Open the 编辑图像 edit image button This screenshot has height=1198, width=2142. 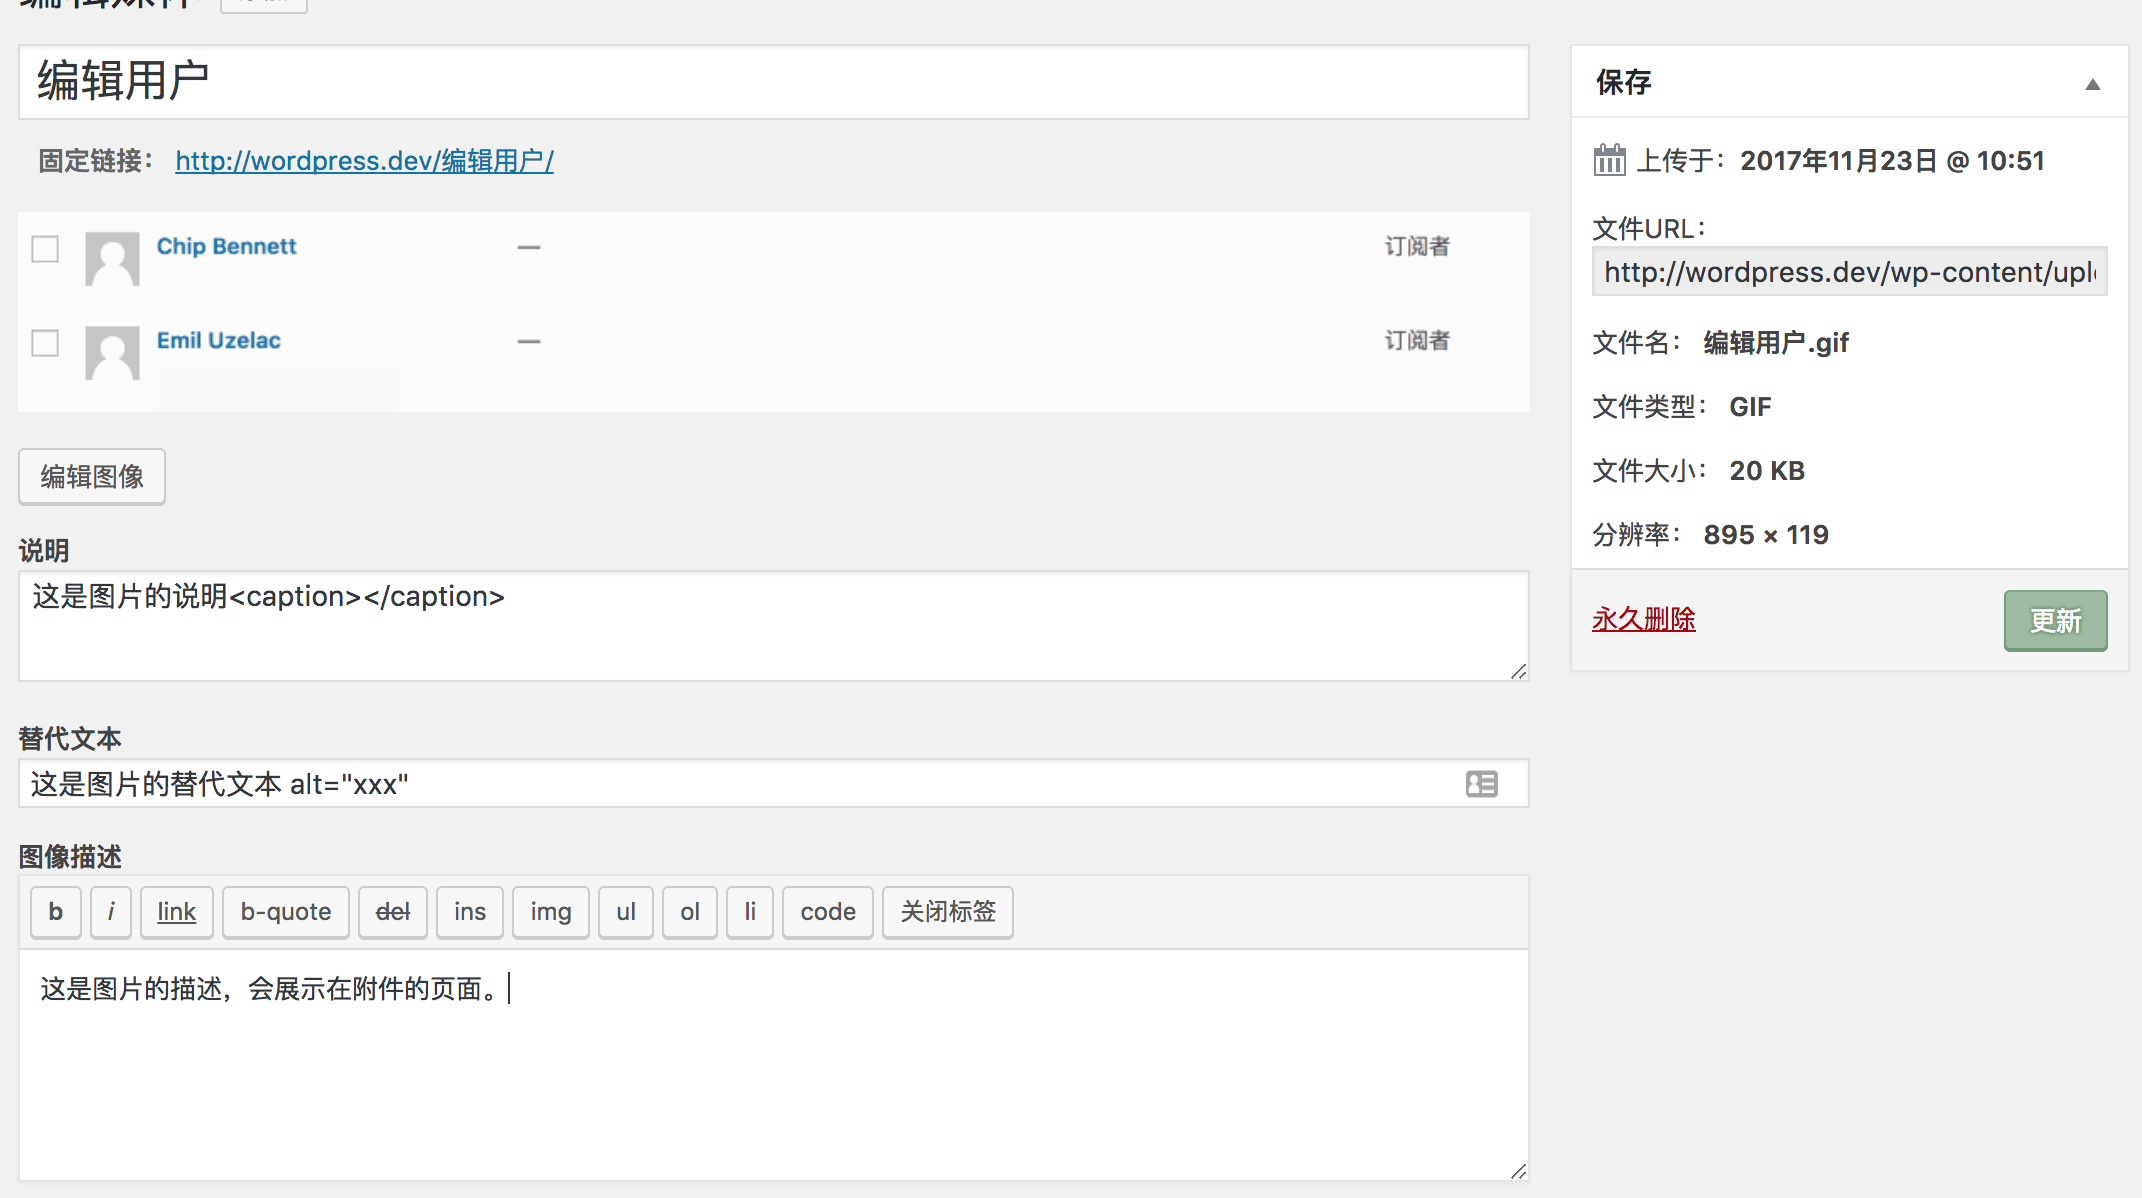(92, 477)
